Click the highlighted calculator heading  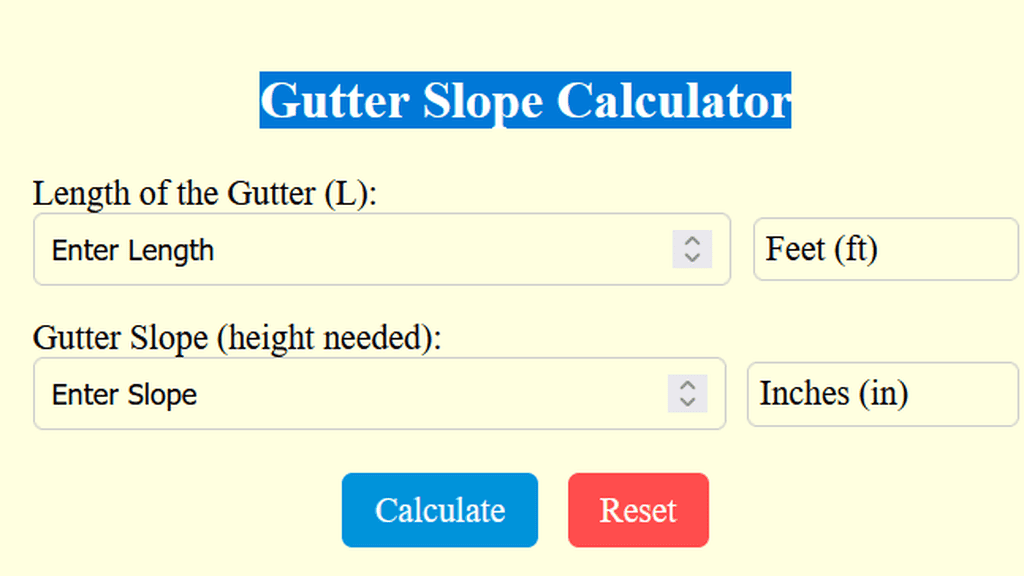click(x=525, y=100)
